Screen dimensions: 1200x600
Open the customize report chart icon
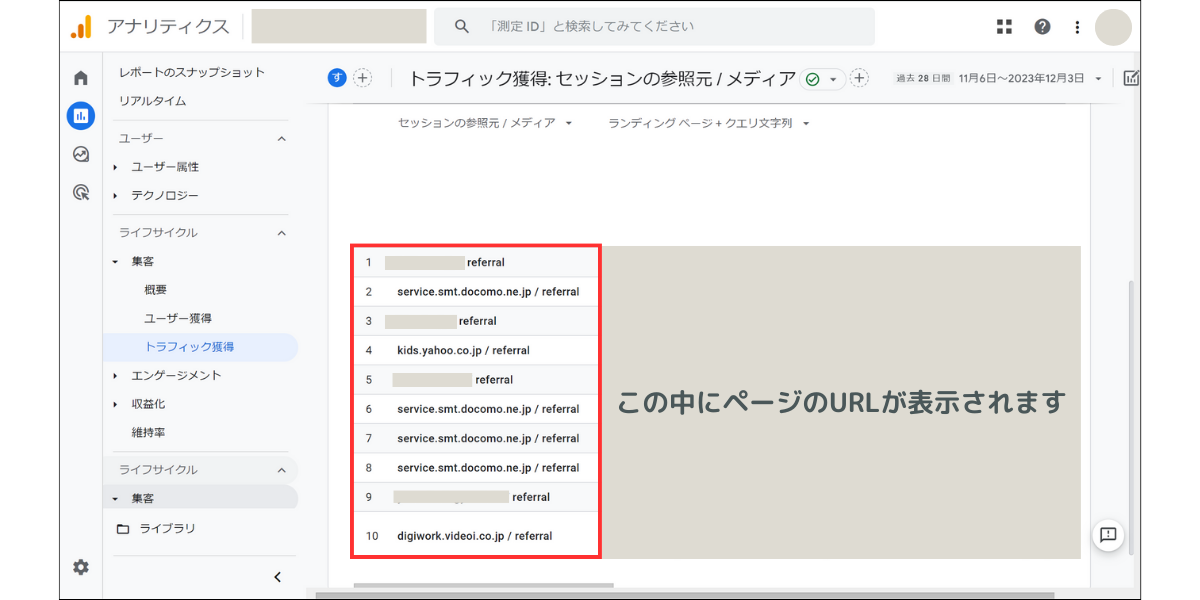(1131, 78)
